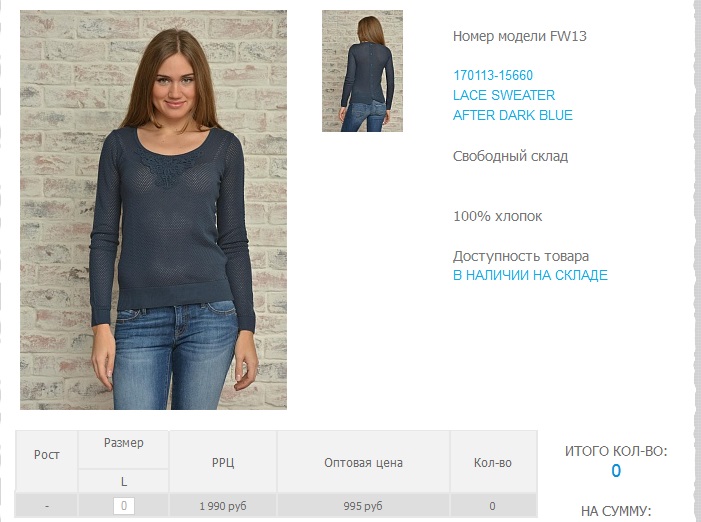Image resolution: width=701 pixels, height=522 pixels.
Task: Open the main front-view sweater photo
Action: point(153,210)
